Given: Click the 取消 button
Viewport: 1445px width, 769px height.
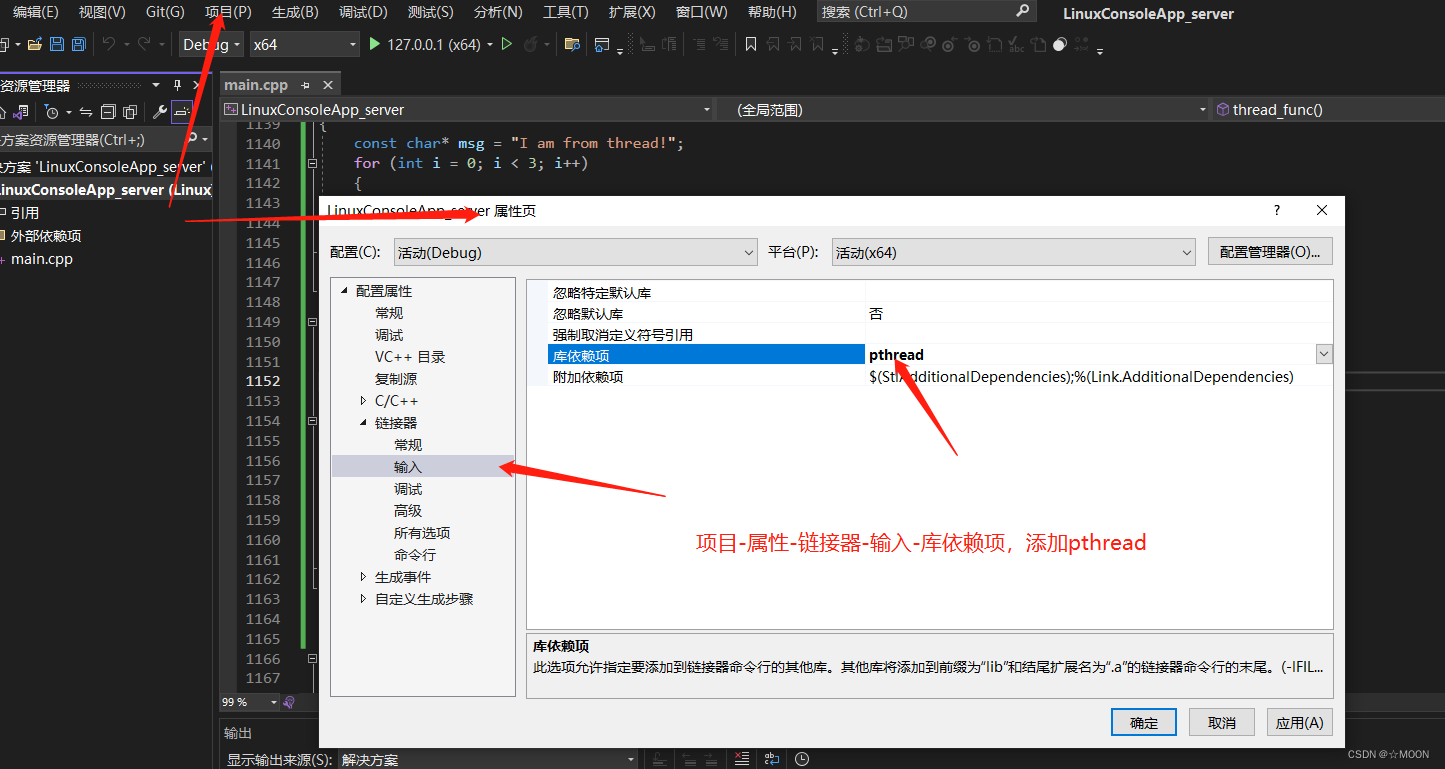Looking at the screenshot, I should (x=1222, y=722).
